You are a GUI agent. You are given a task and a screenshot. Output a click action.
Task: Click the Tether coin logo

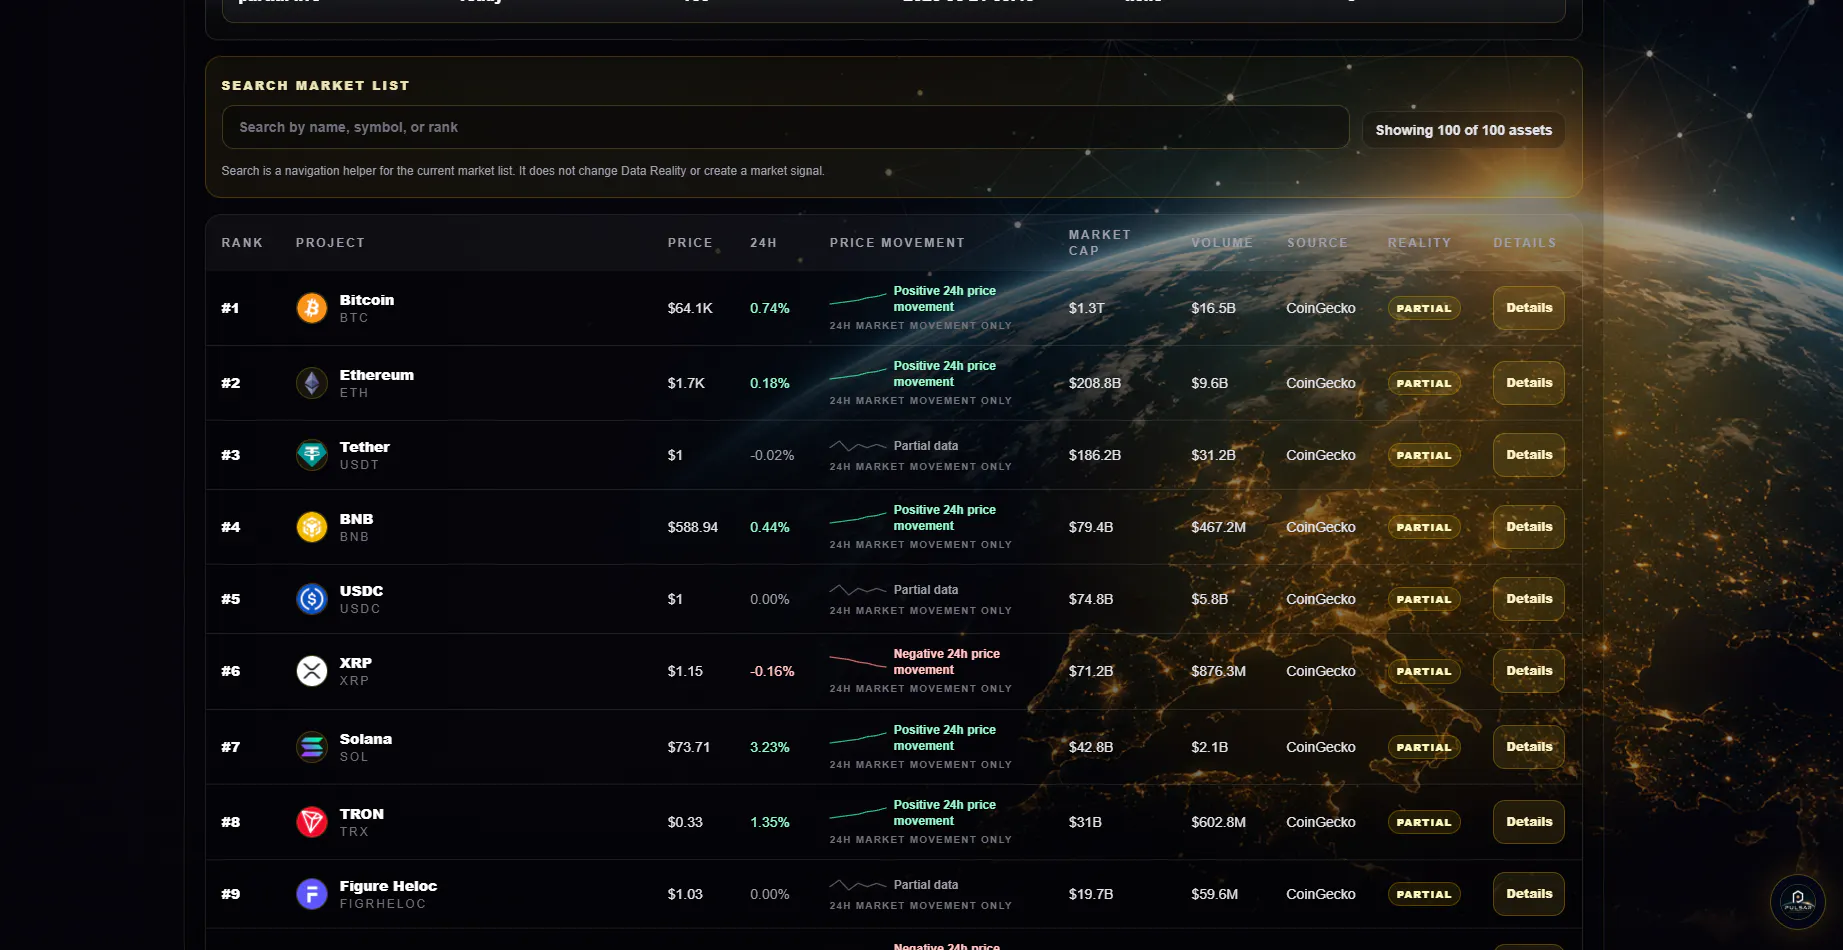click(312, 455)
